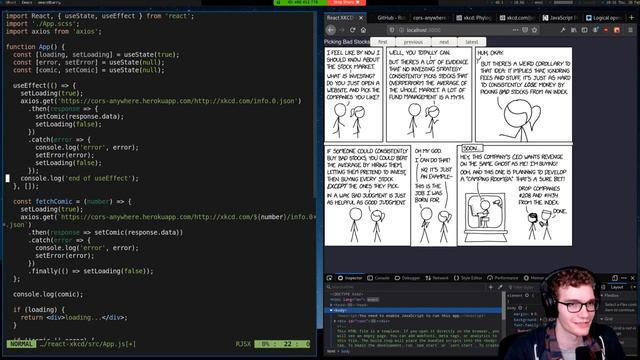640x360 pixels.
Task: Click the 'Picking Bad Stocks' title text
Action: tap(347, 42)
